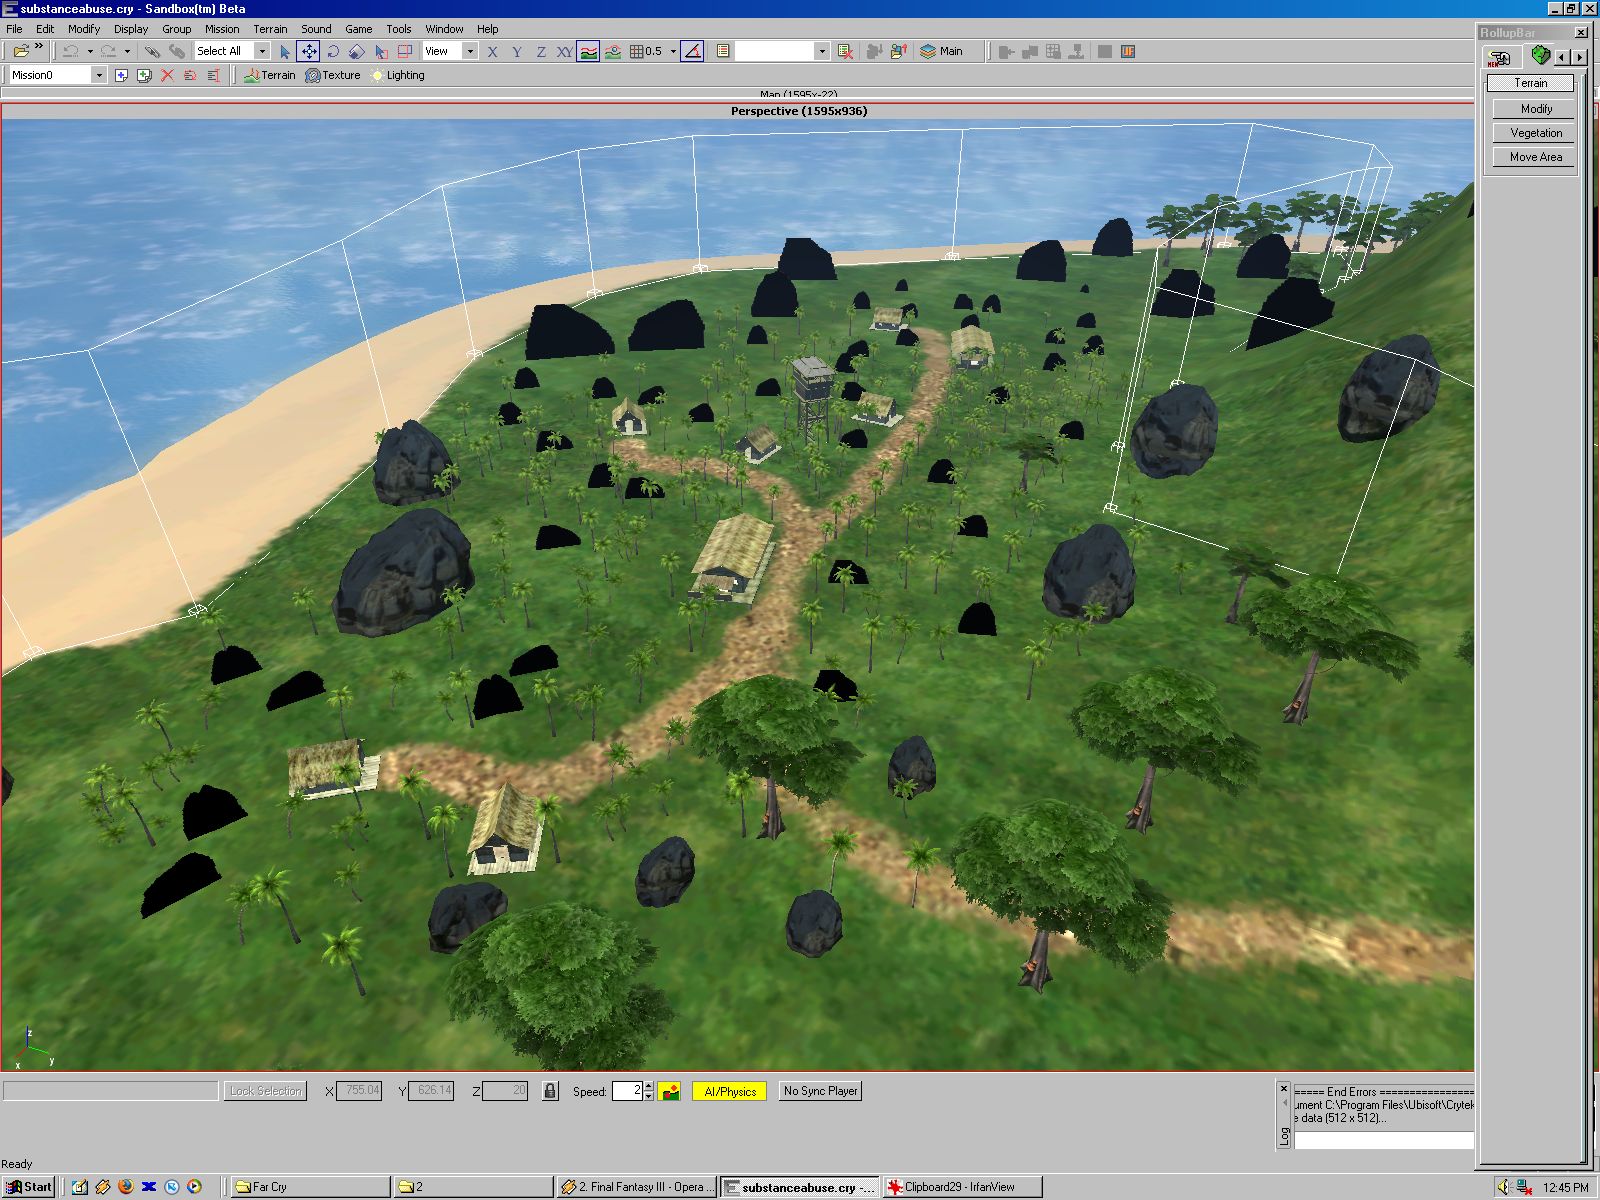Switch to RollupBar Terrain tab icon
The height and width of the screenshot is (1200, 1600).
click(x=1541, y=56)
